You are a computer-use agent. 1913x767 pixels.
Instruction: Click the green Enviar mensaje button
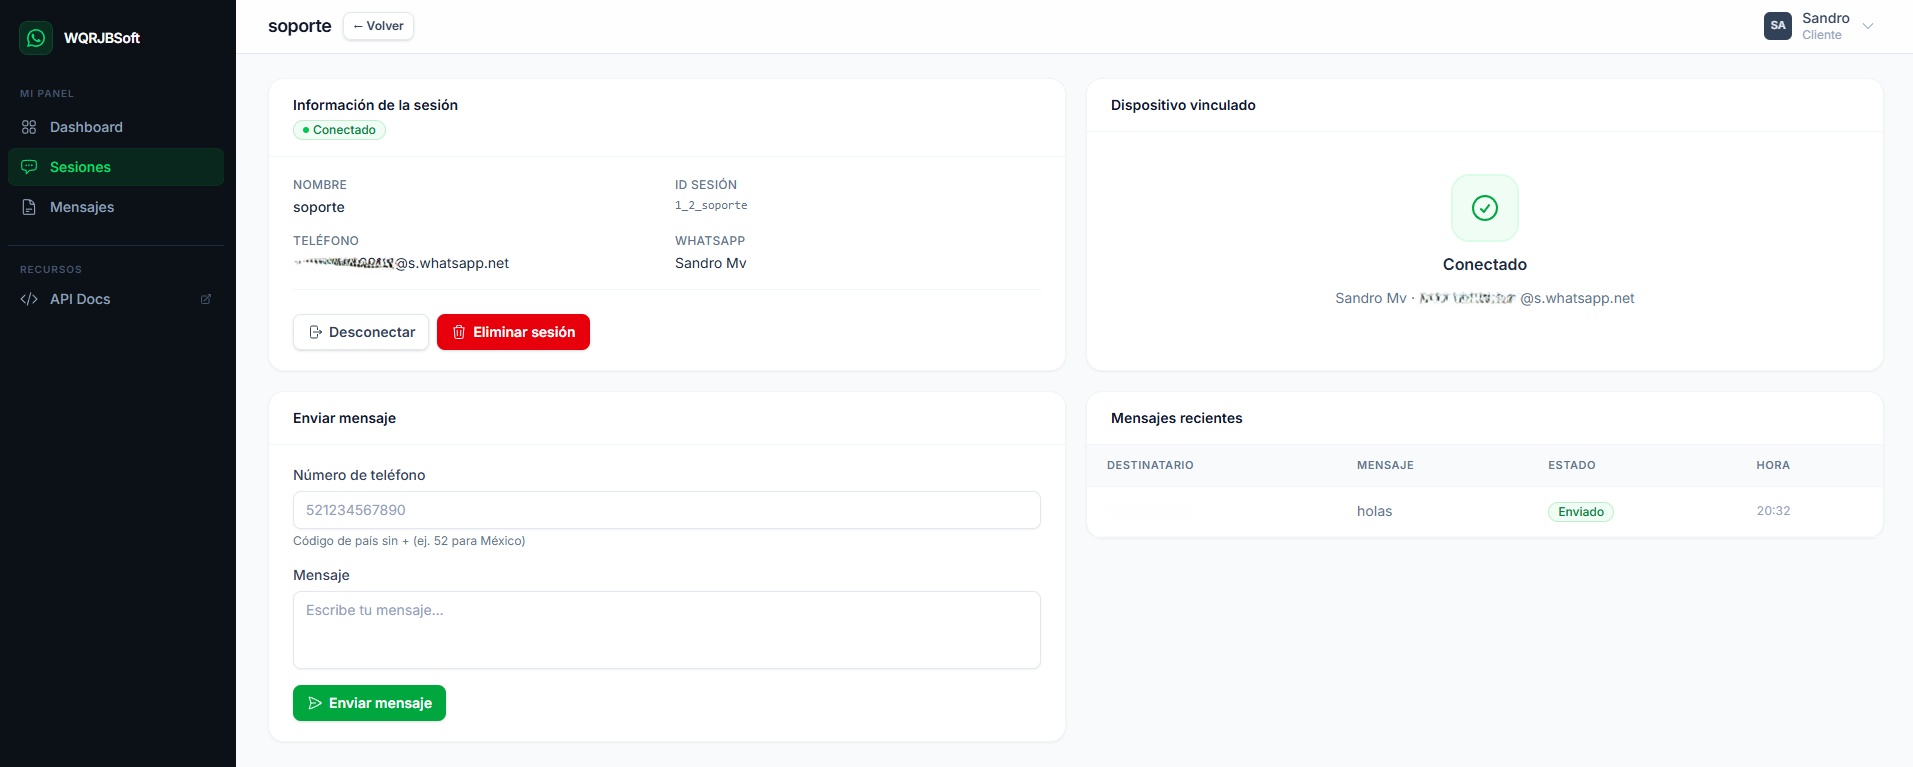coord(369,703)
